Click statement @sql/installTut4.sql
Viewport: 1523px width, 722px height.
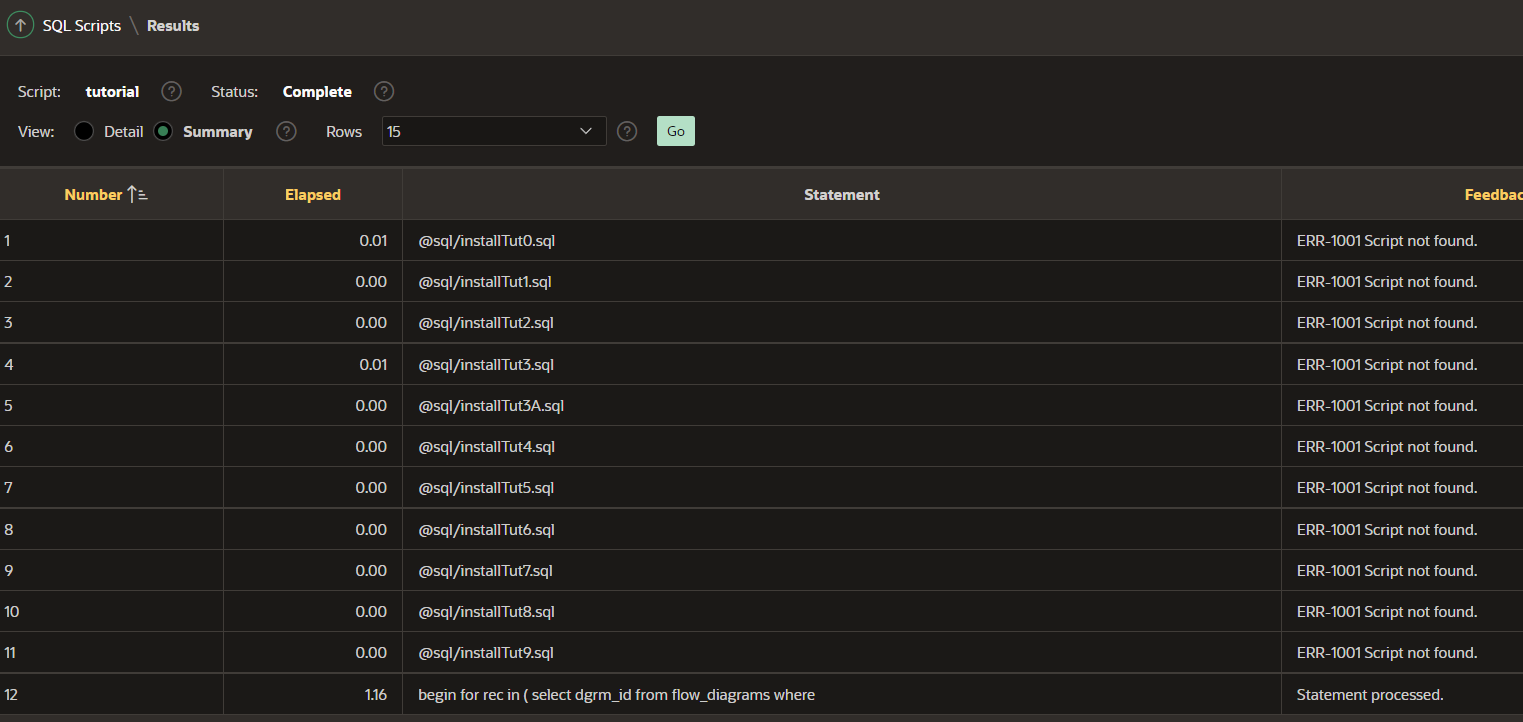coord(487,447)
